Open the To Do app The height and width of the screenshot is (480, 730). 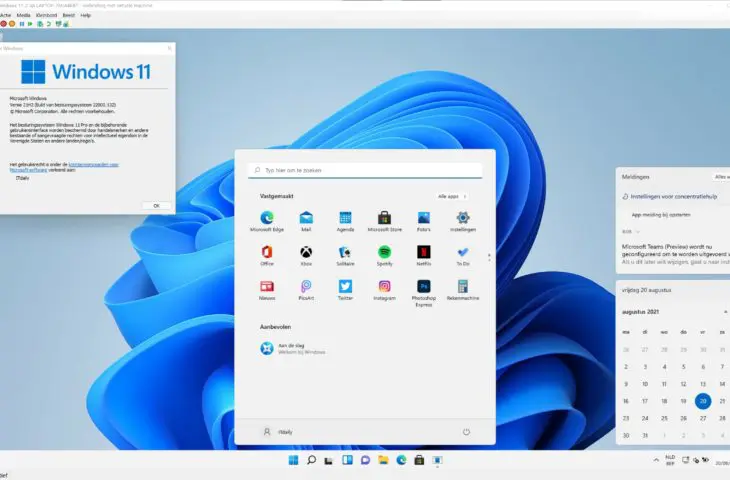pyautogui.click(x=463, y=255)
